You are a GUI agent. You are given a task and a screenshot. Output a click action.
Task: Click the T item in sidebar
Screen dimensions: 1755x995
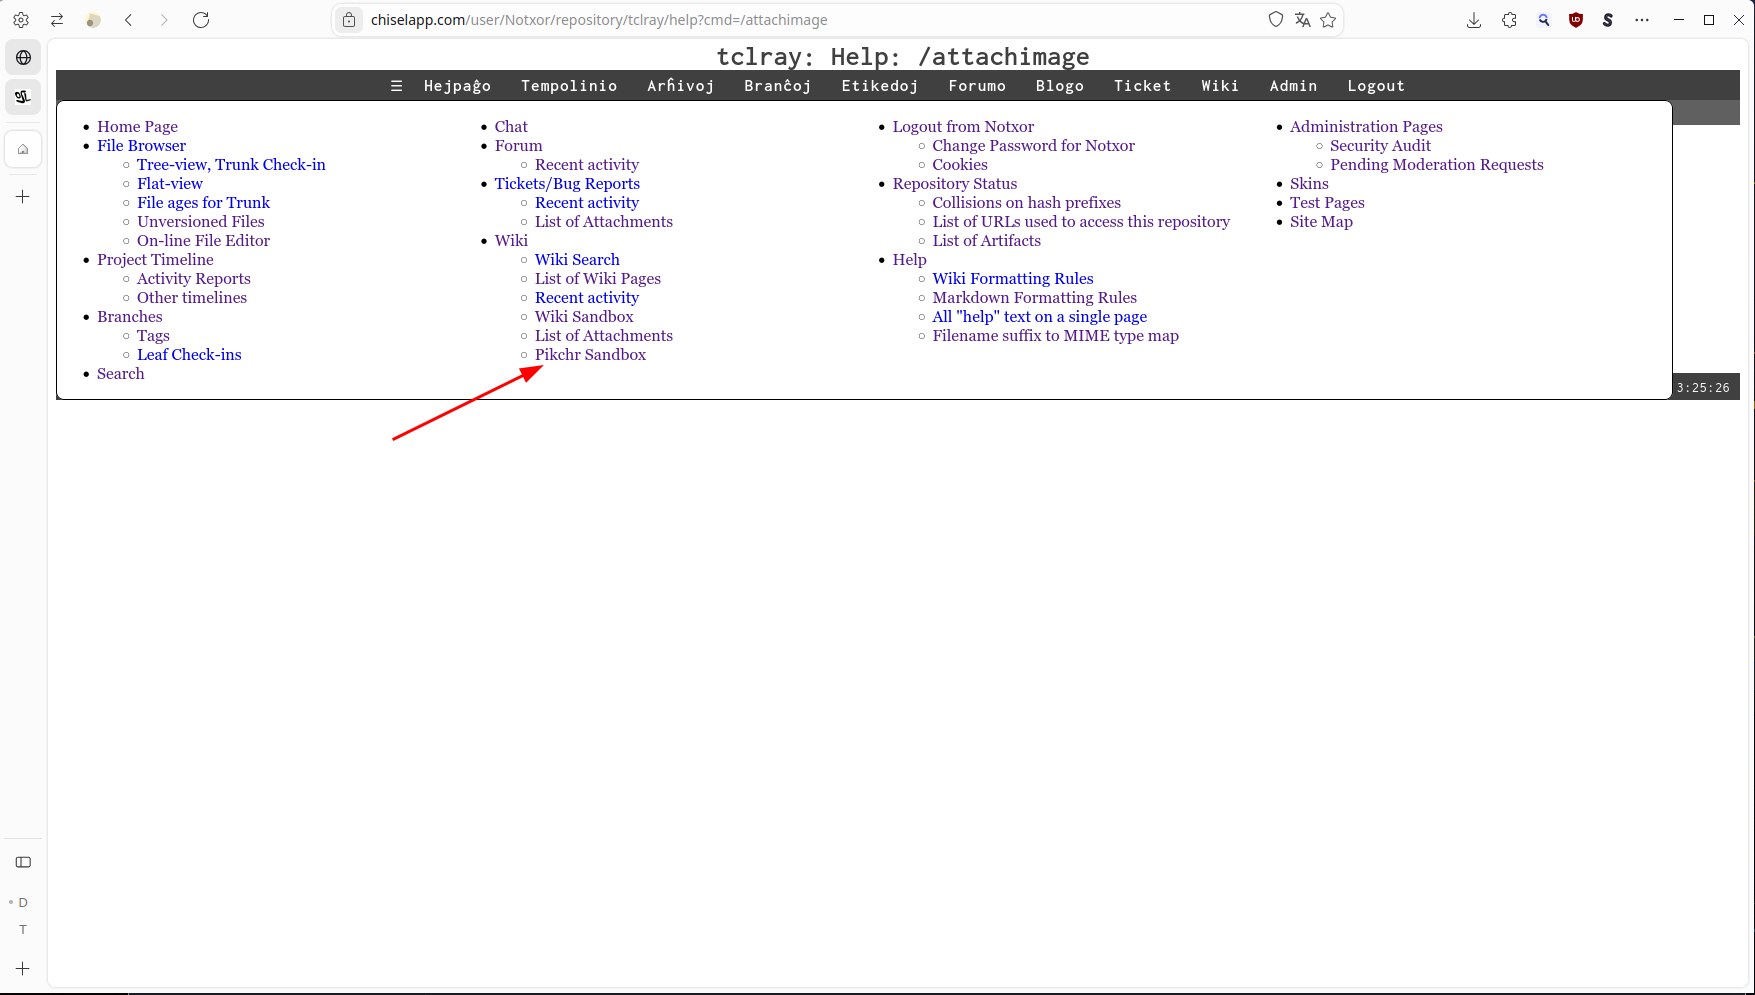23,930
